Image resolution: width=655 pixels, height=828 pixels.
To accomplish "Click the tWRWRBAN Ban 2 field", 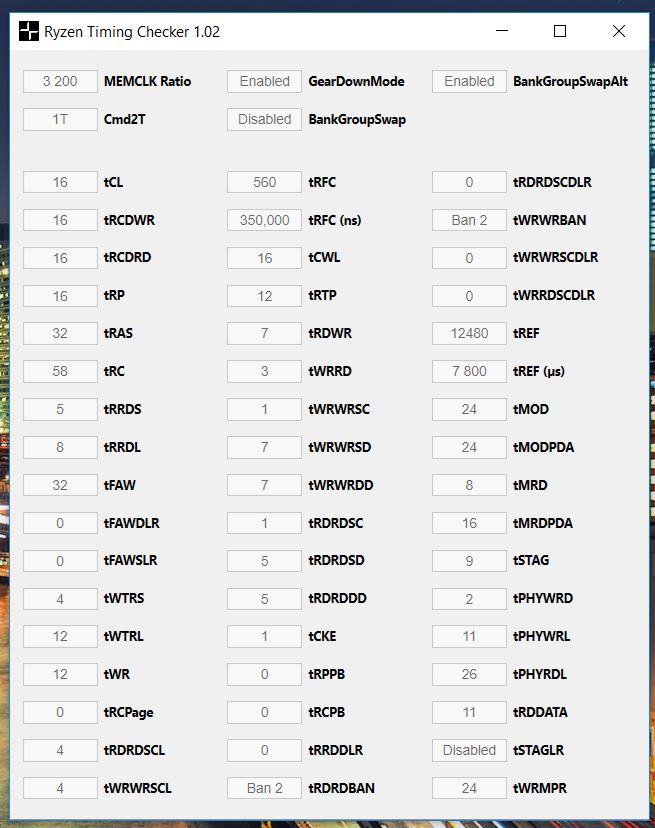I will pyautogui.click(x=469, y=220).
